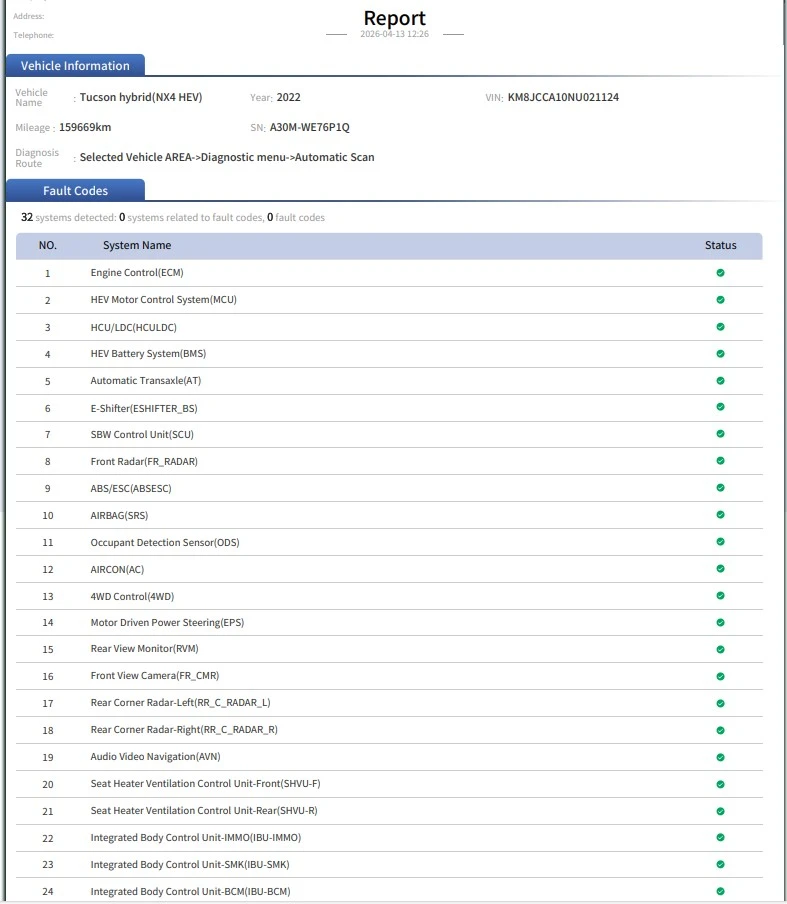Open the E-Shifter(ESHIFTER_BS) system entry

(x=143, y=408)
